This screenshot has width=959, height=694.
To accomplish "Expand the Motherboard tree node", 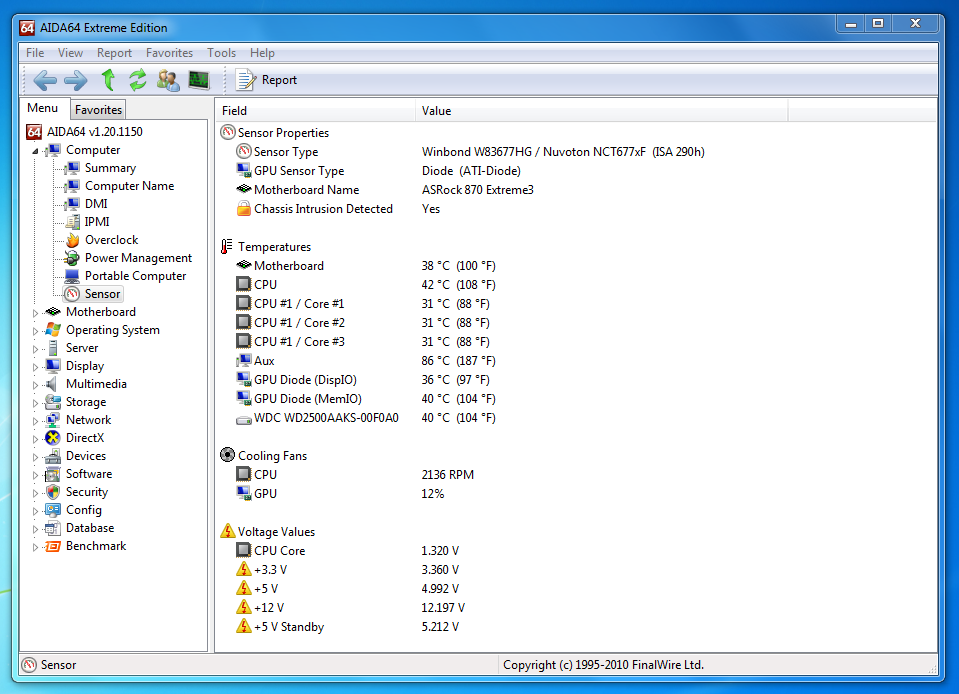I will tap(37, 313).
